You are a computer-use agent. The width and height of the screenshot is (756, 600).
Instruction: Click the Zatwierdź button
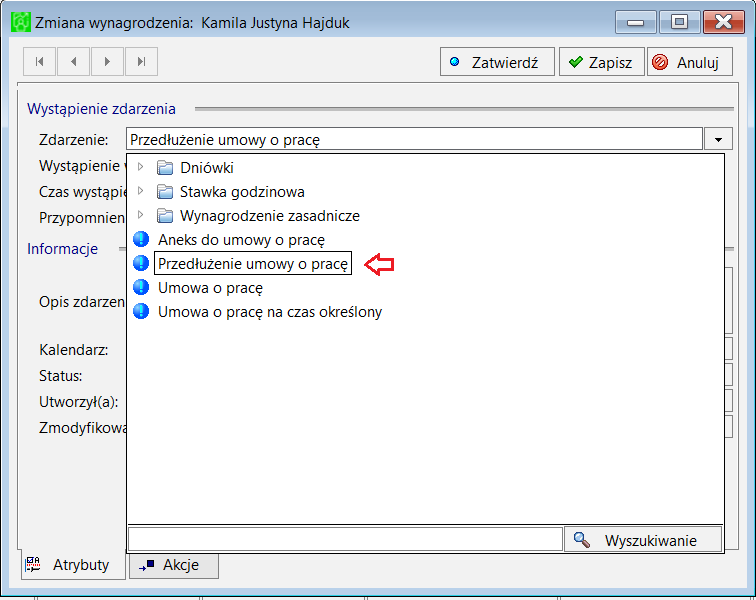tap(497, 62)
